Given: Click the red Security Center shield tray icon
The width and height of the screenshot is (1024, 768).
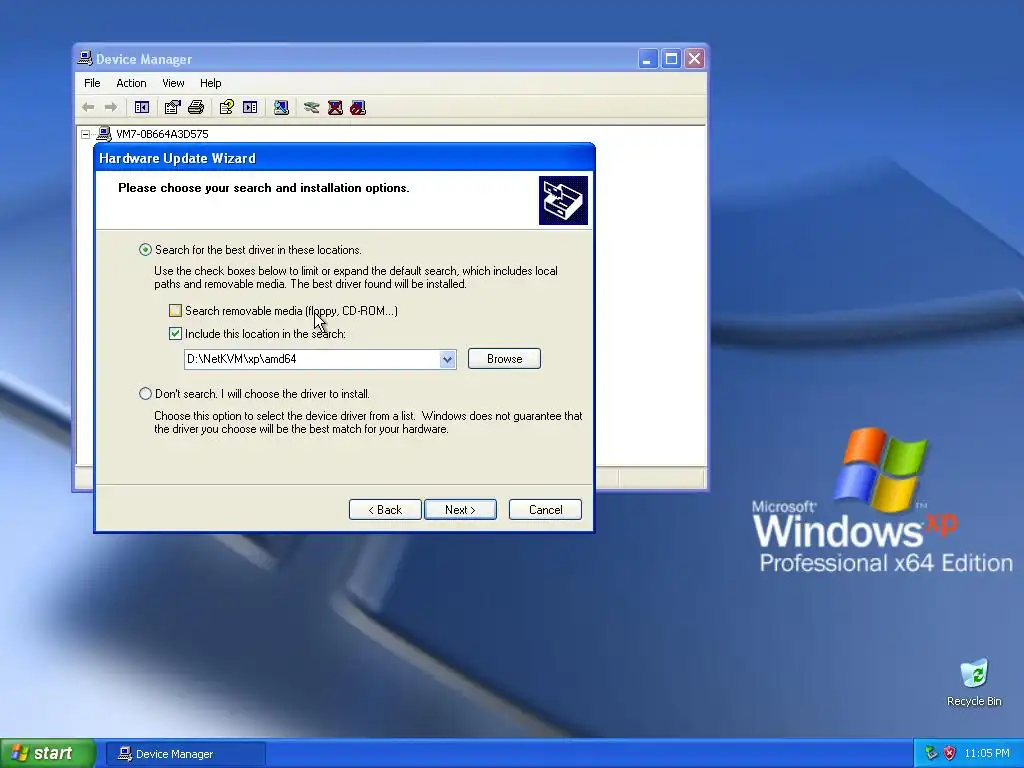Looking at the screenshot, I should [950, 753].
